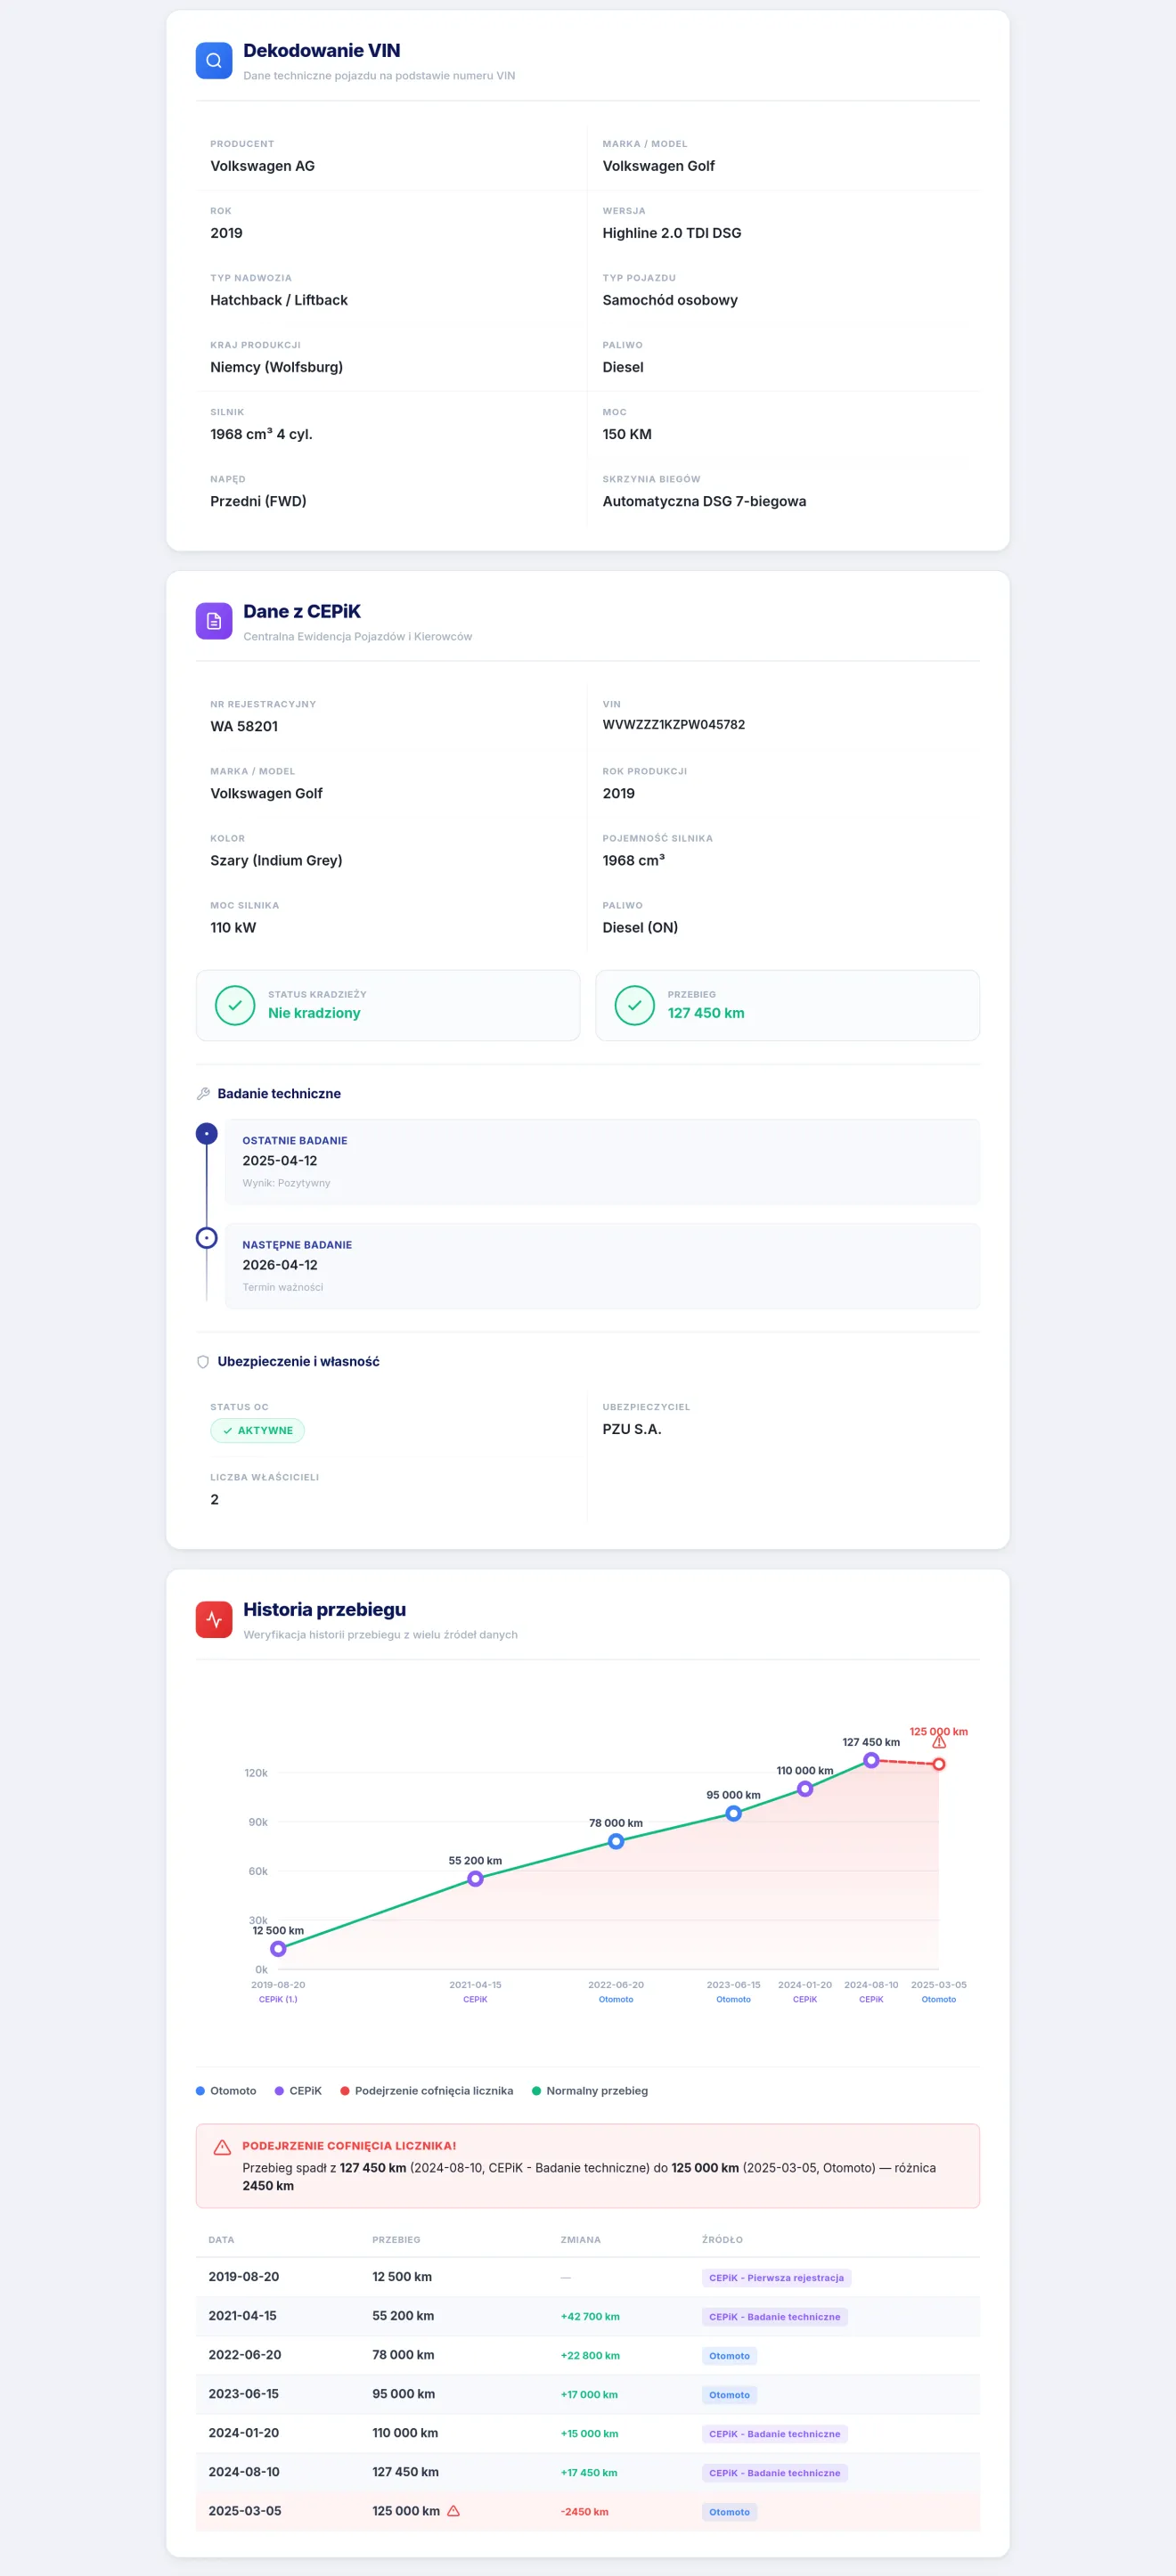The width and height of the screenshot is (1176, 2576).
Task: Click the warning triangle above the last chart point
Action: point(939,1741)
